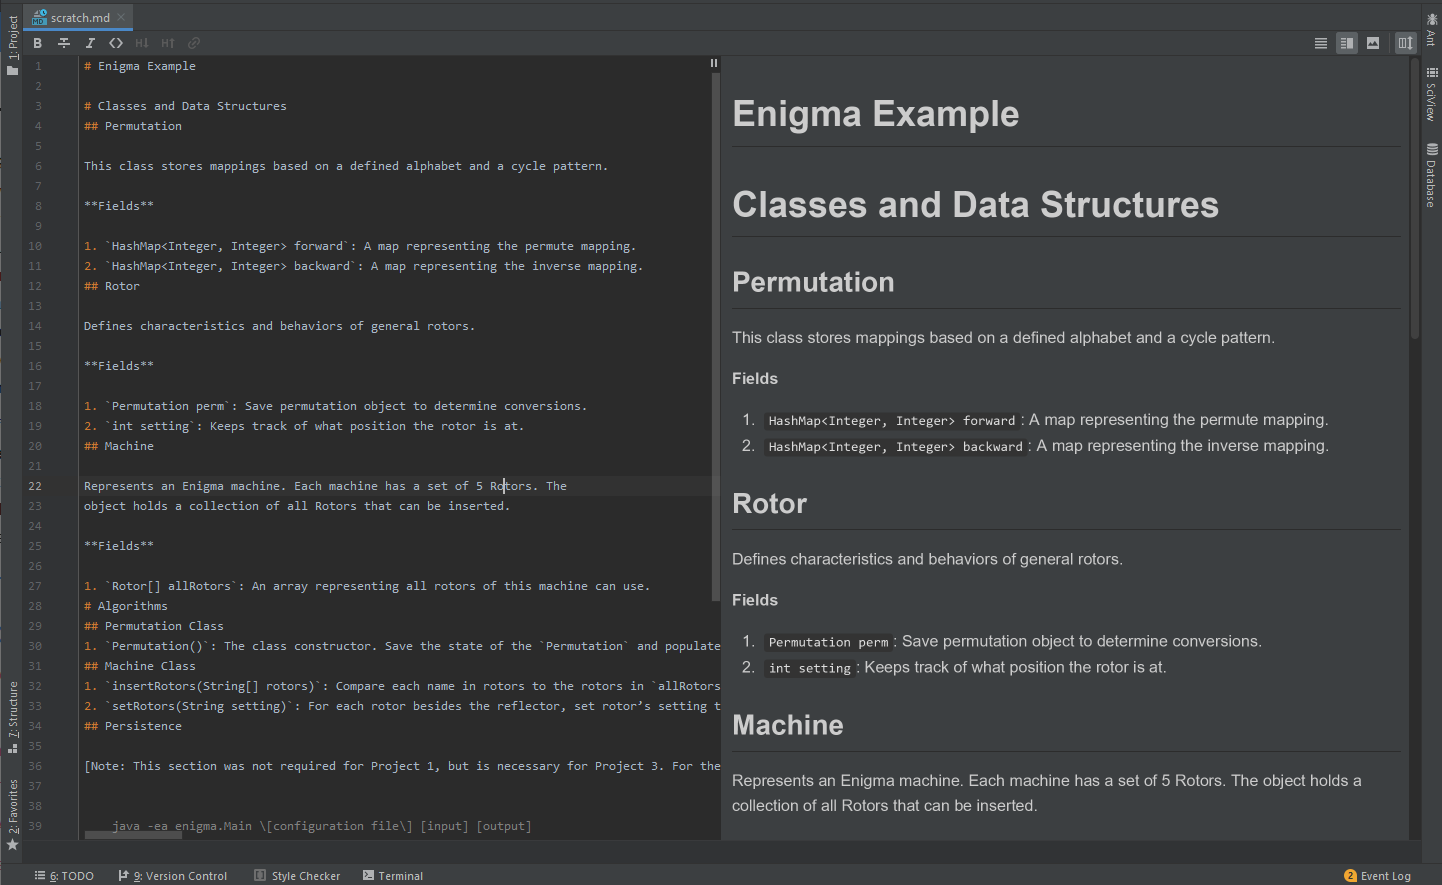Decrease header level with the H-down icon
This screenshot has height=885, width=1442.
pos(141,43)
